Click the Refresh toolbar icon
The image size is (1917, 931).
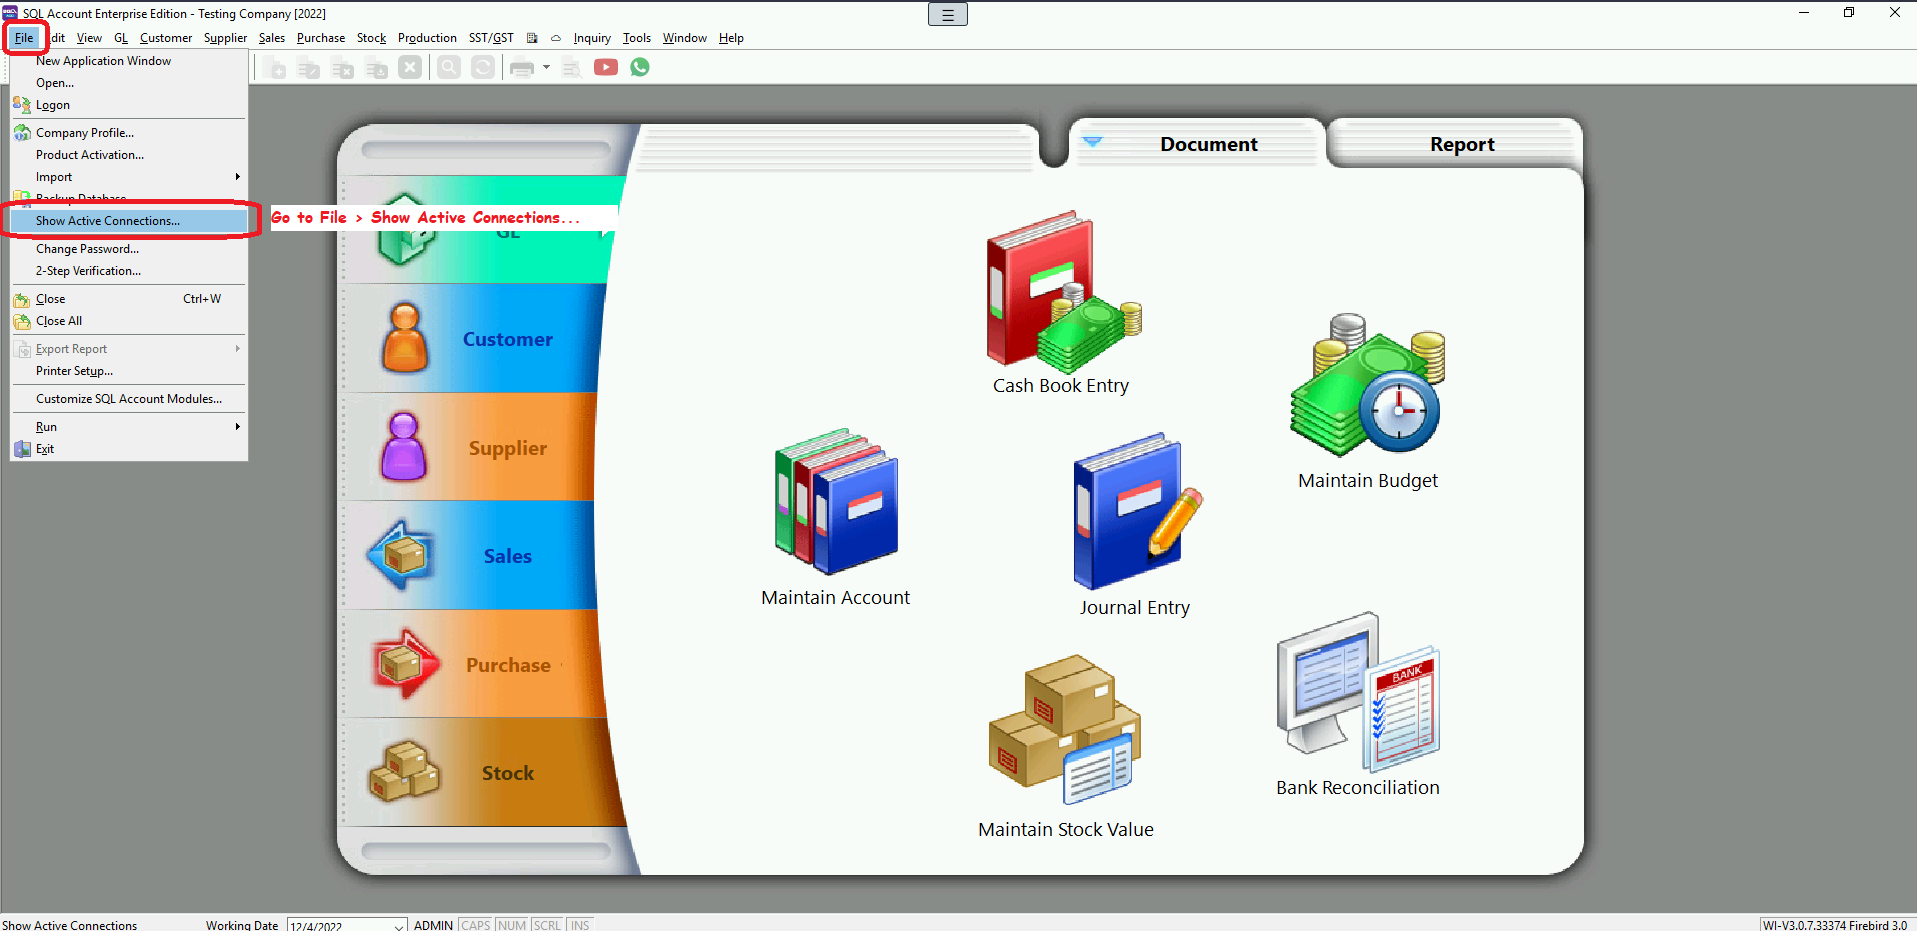[483, 67]
